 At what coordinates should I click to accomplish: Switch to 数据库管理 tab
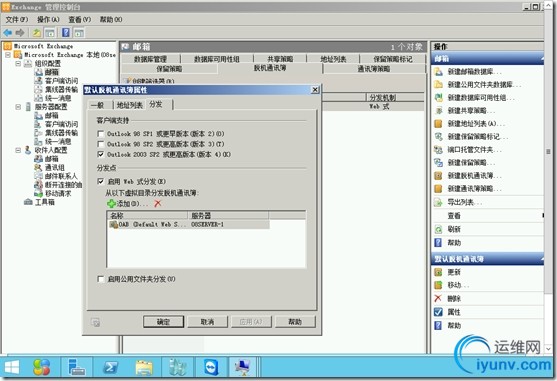tap(150, 59)
